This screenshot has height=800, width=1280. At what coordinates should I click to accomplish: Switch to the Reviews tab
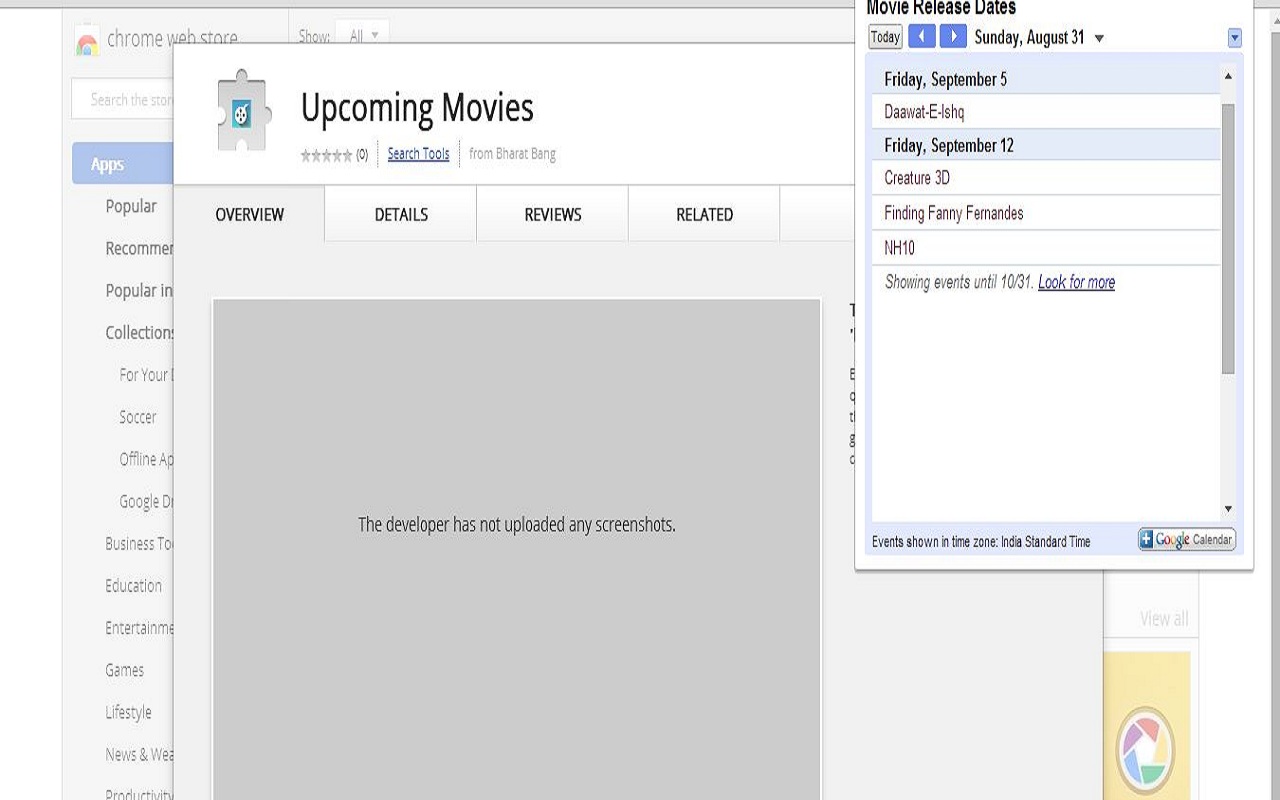(552, 213)
